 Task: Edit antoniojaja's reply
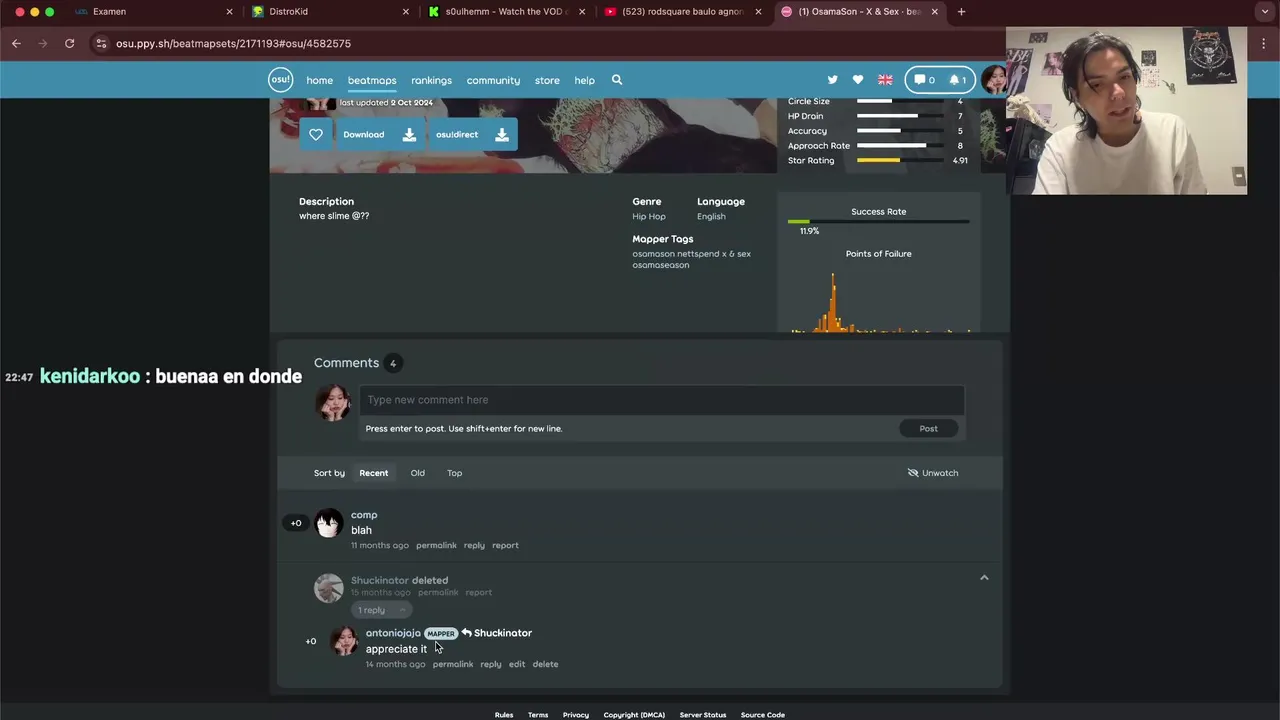tap(517, 664)
